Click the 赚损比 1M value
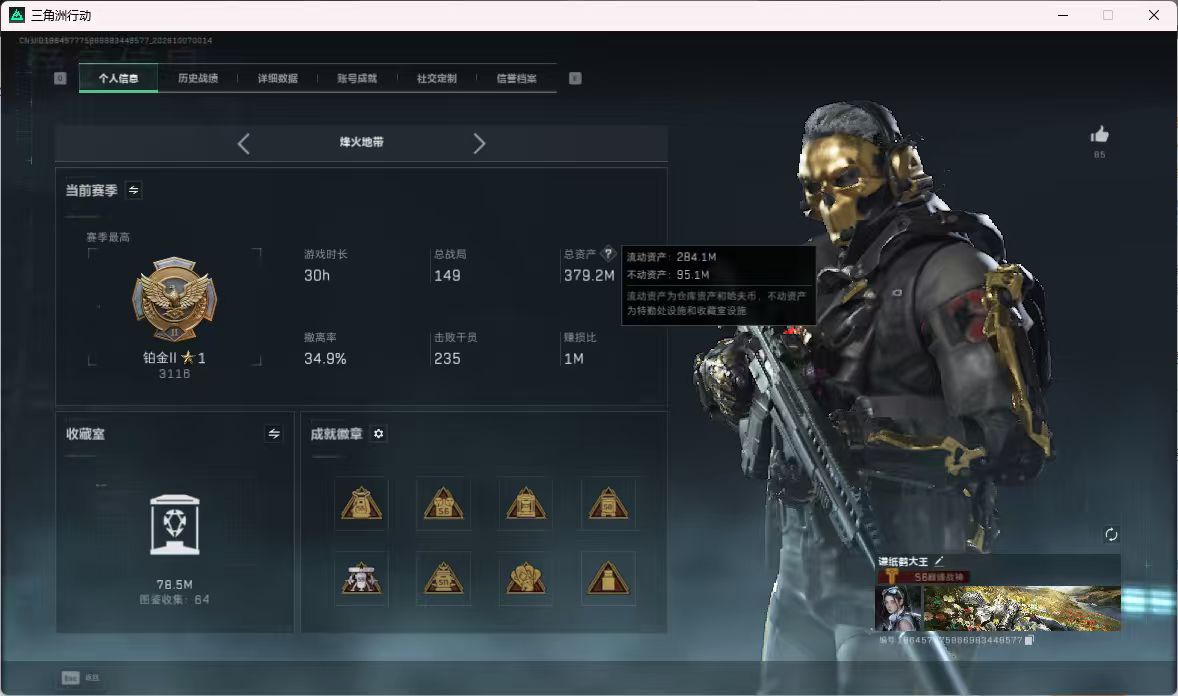Viewport: 1178px width, 696px height. [574, 359]
